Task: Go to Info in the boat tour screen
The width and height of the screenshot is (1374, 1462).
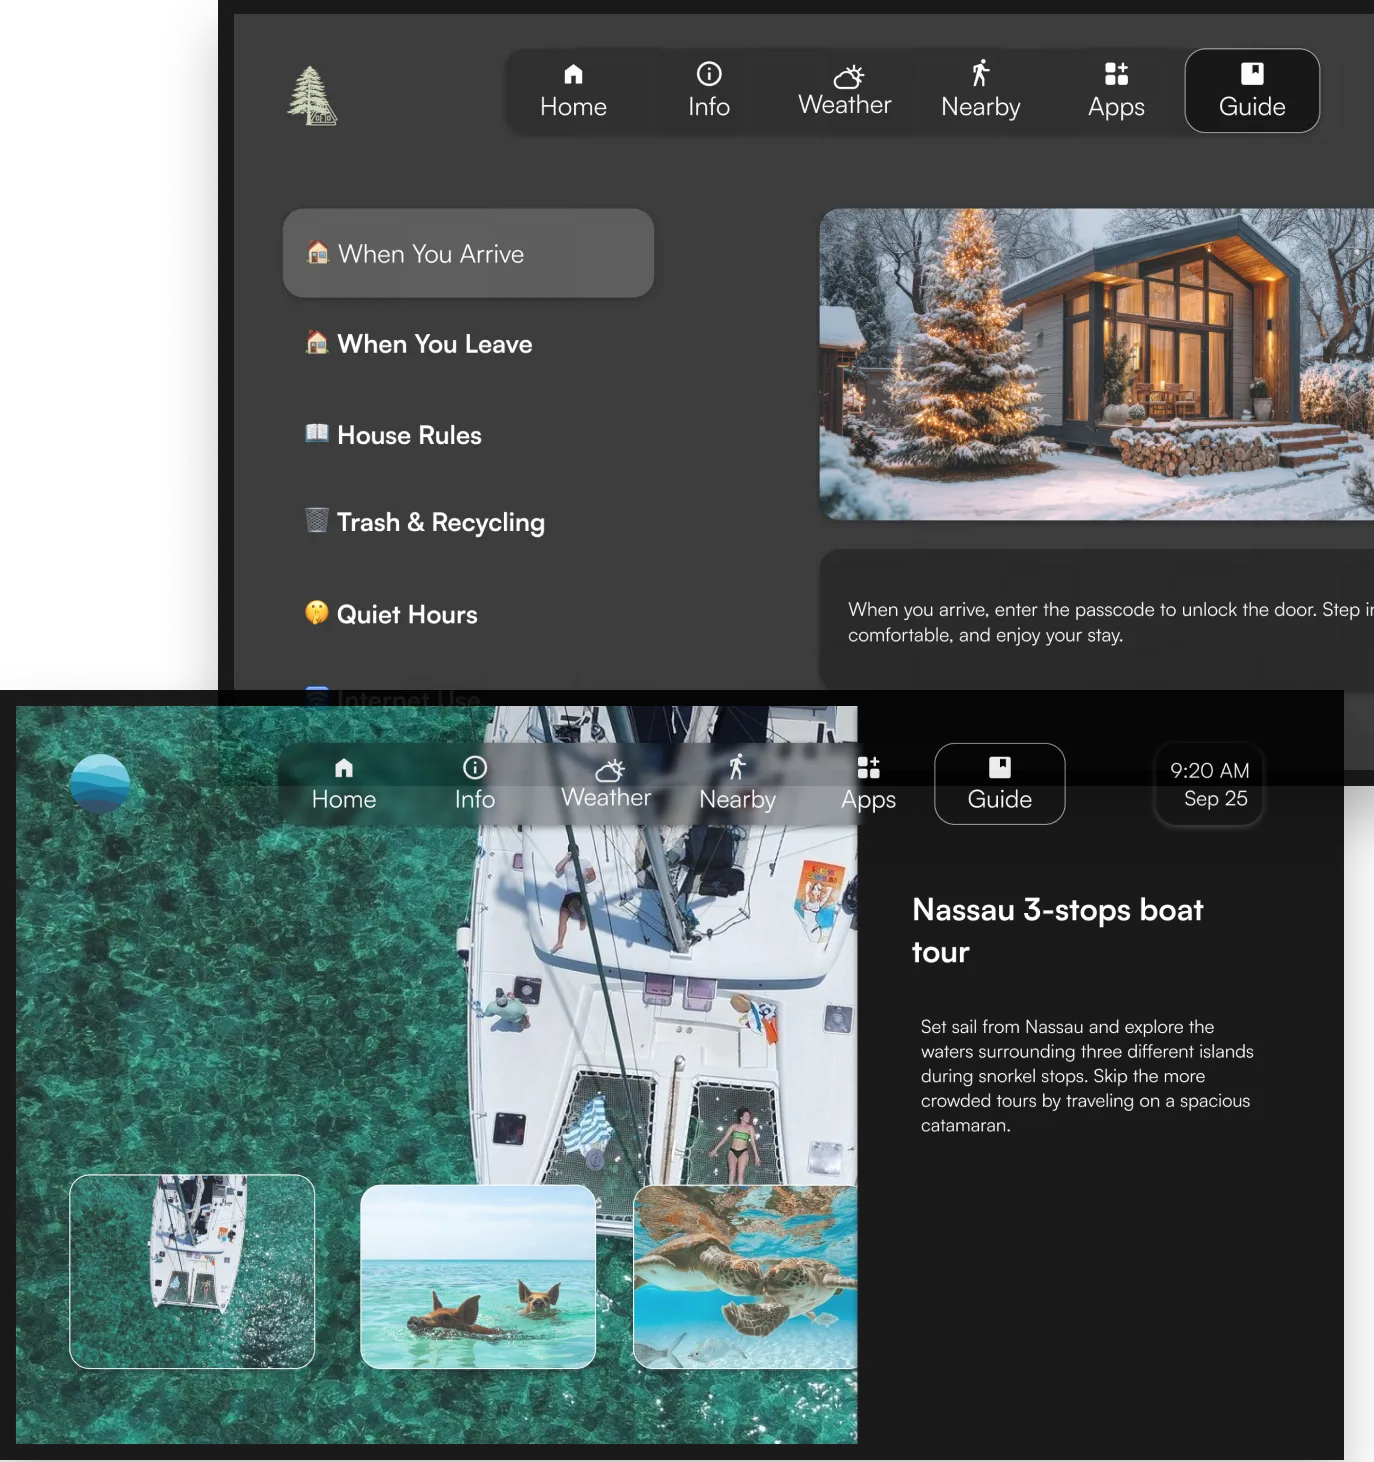Action: coord(475,784)
